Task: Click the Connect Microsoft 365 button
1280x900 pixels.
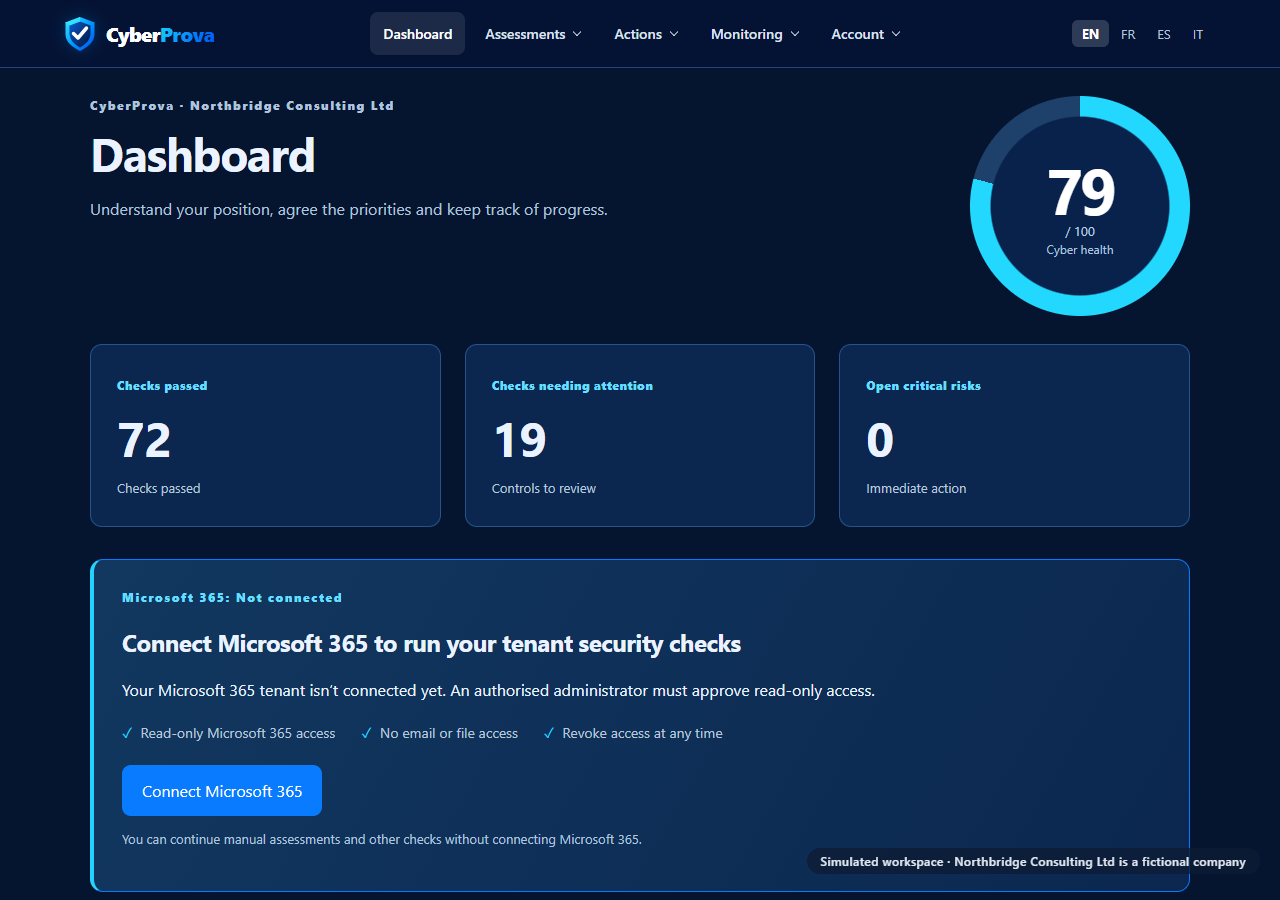Action: 222,791
